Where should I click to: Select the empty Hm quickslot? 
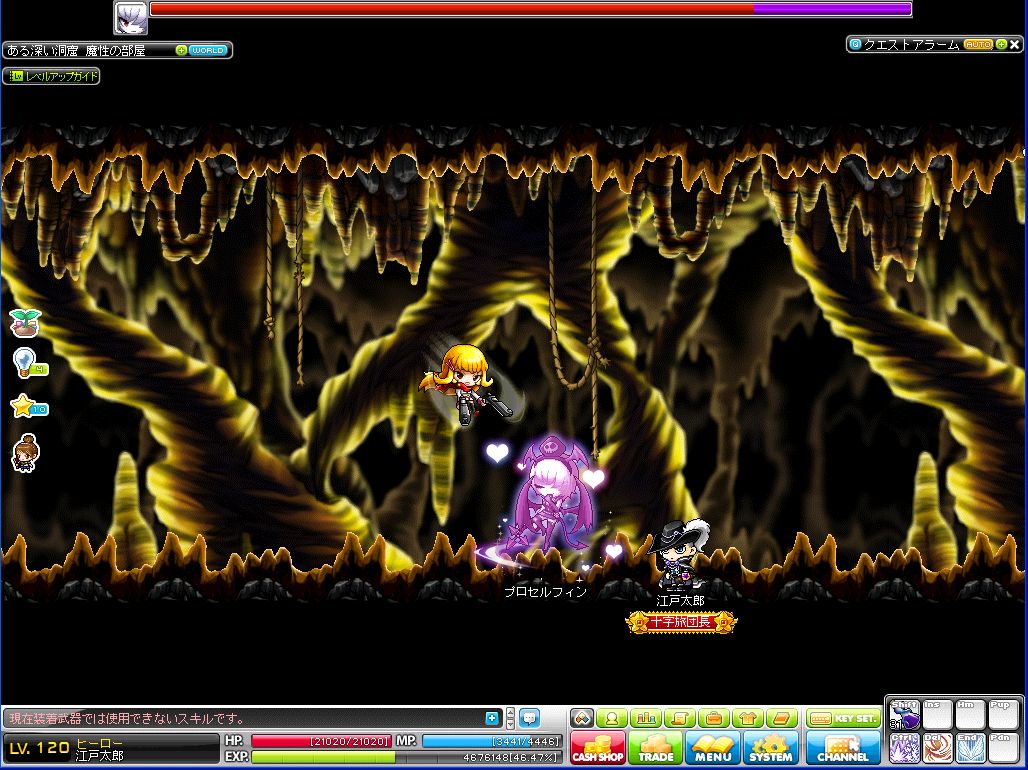click(971, 715)
